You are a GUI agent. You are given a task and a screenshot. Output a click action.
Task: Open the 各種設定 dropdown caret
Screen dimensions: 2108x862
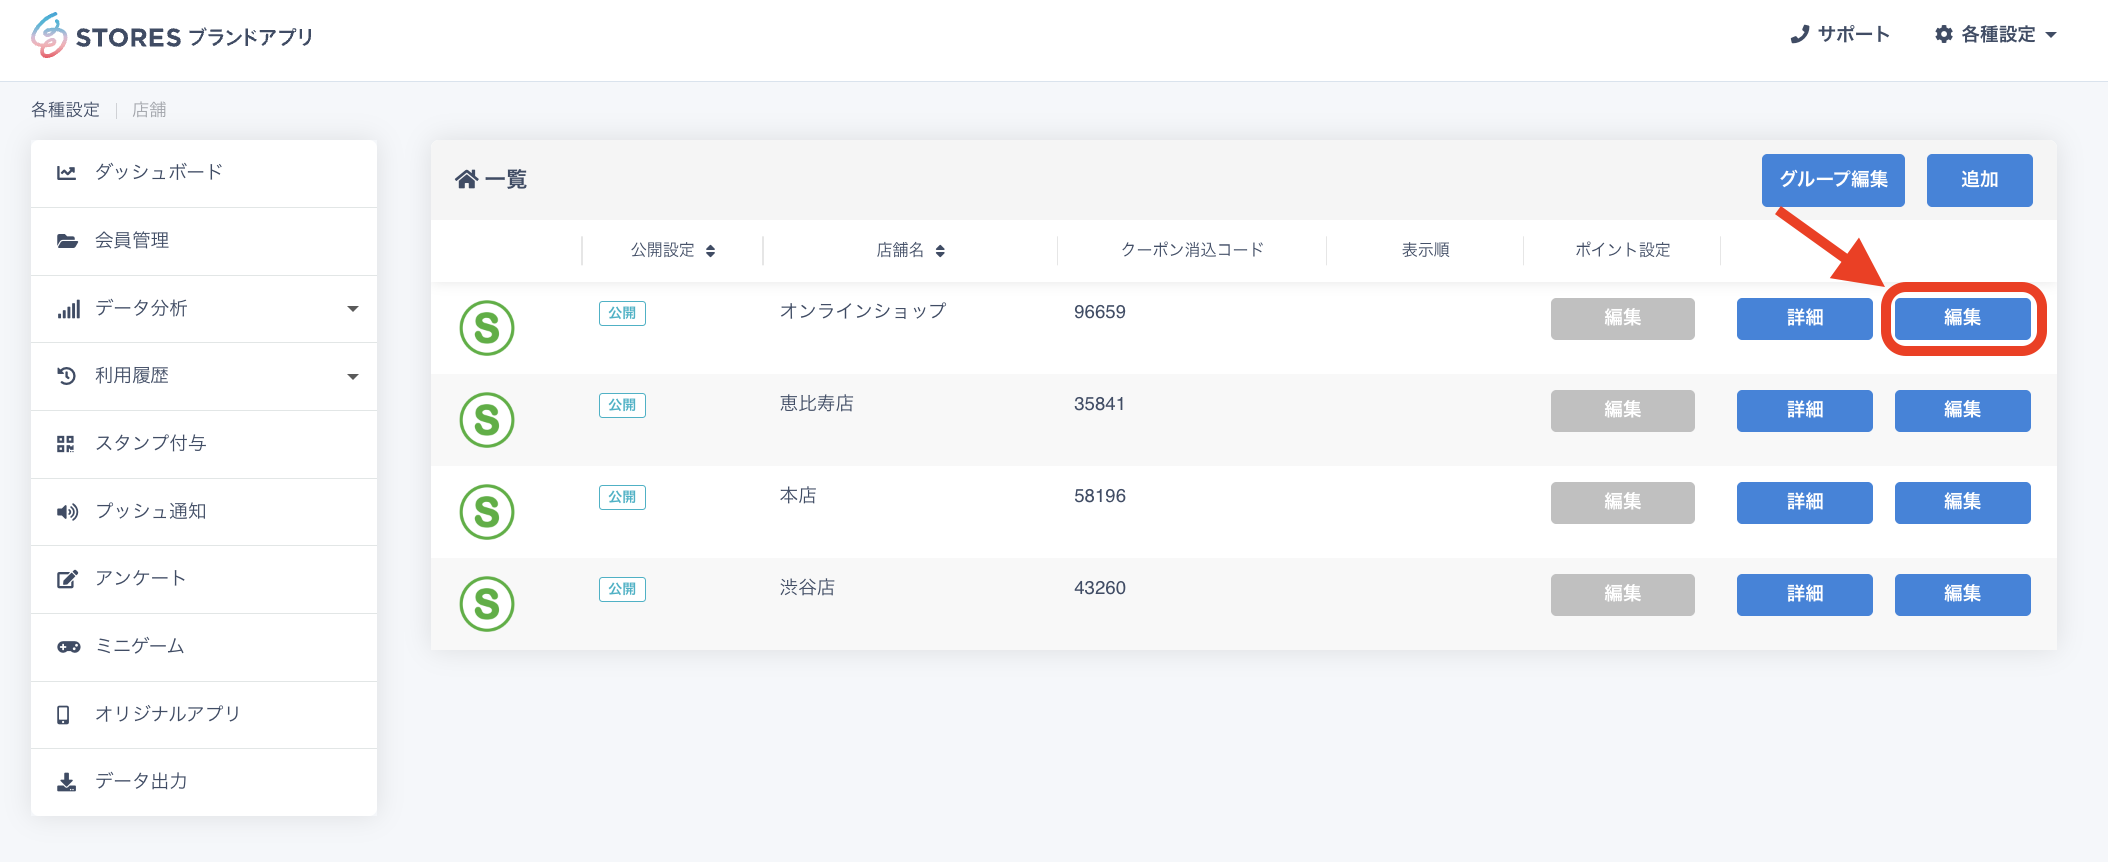click(2051, 35)
